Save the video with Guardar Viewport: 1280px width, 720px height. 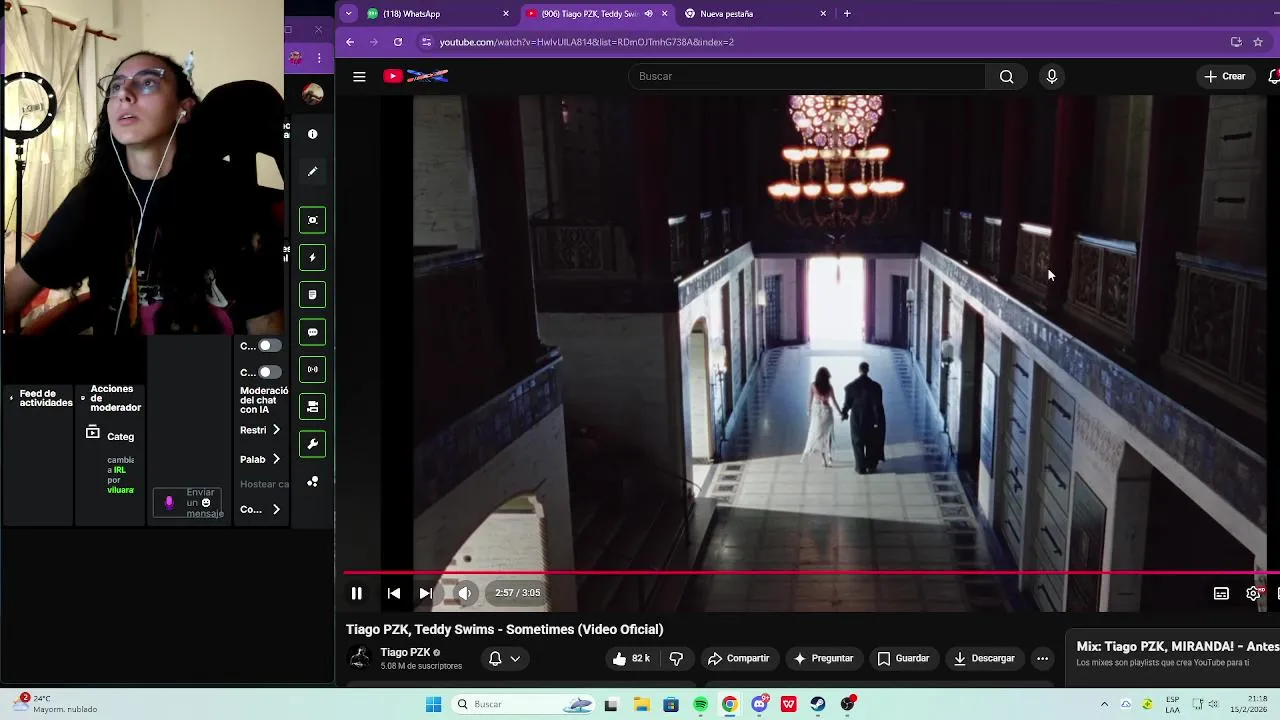(903, 658)
